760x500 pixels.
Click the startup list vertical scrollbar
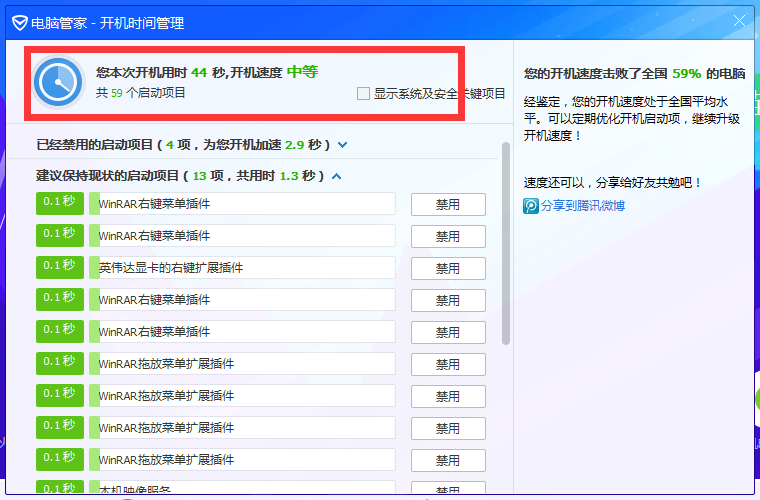506,243
